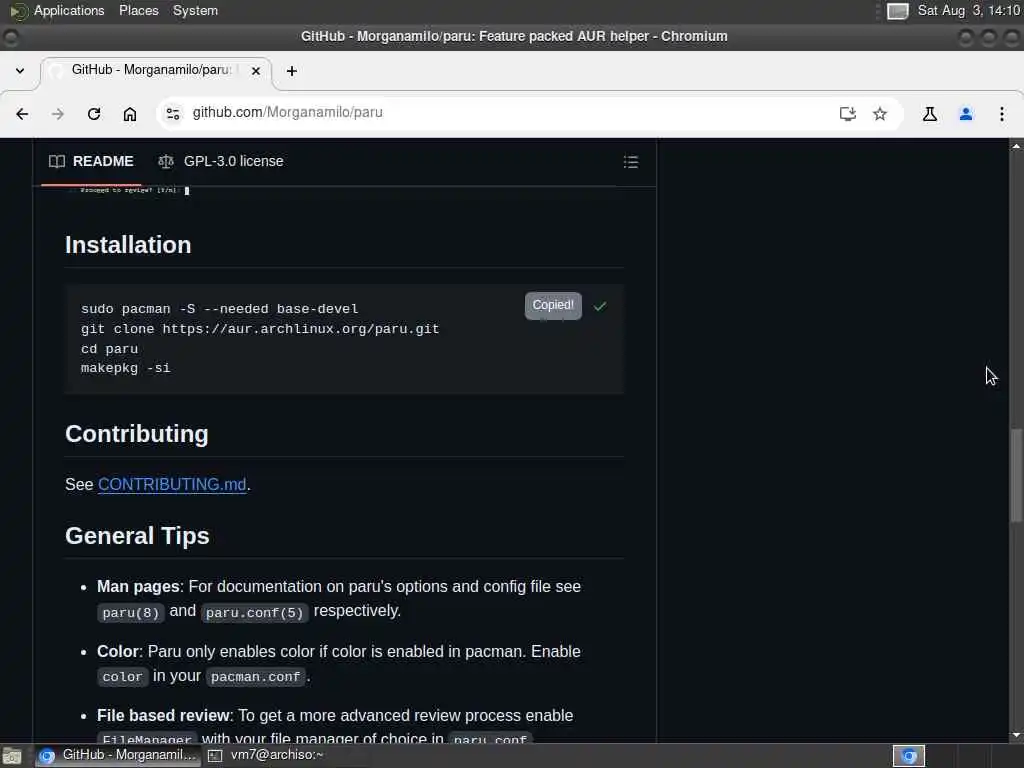Open Chrome Labs flask icon
The height and width of the screenshot is (768, 1024).
(930, 114)
